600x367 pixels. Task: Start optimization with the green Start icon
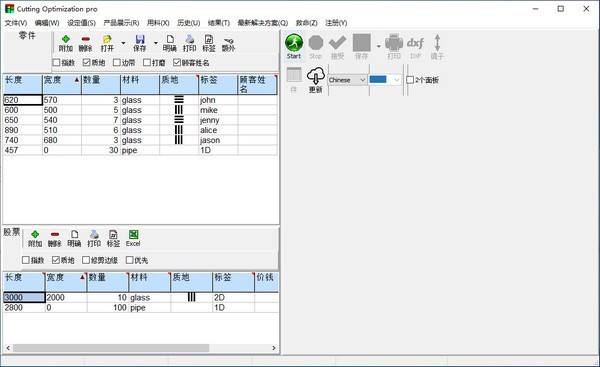[x=294, y=43]
